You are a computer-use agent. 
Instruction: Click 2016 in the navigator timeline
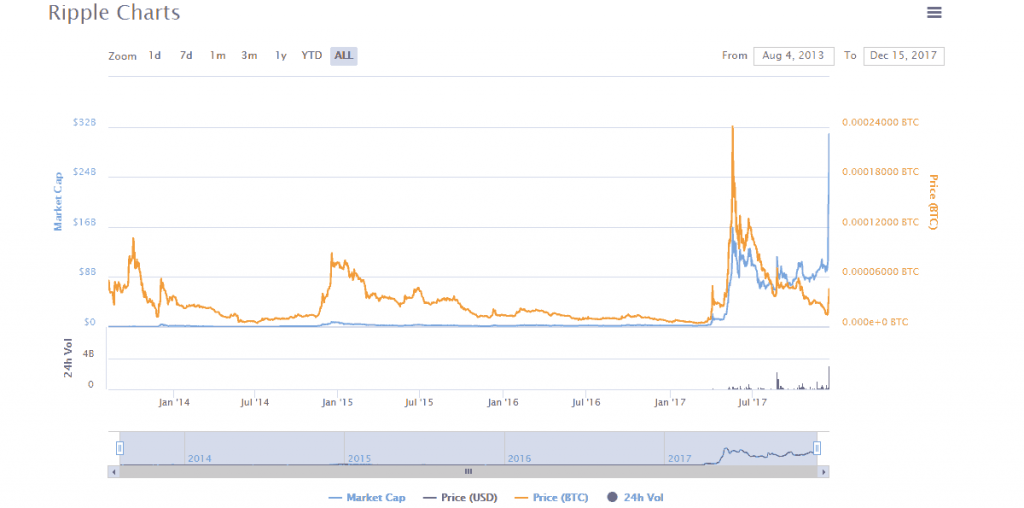(520, 459)
